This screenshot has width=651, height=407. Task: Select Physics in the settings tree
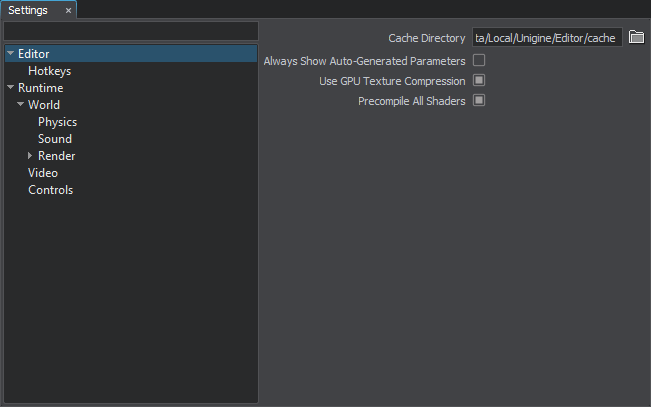(x=57, y=122)
